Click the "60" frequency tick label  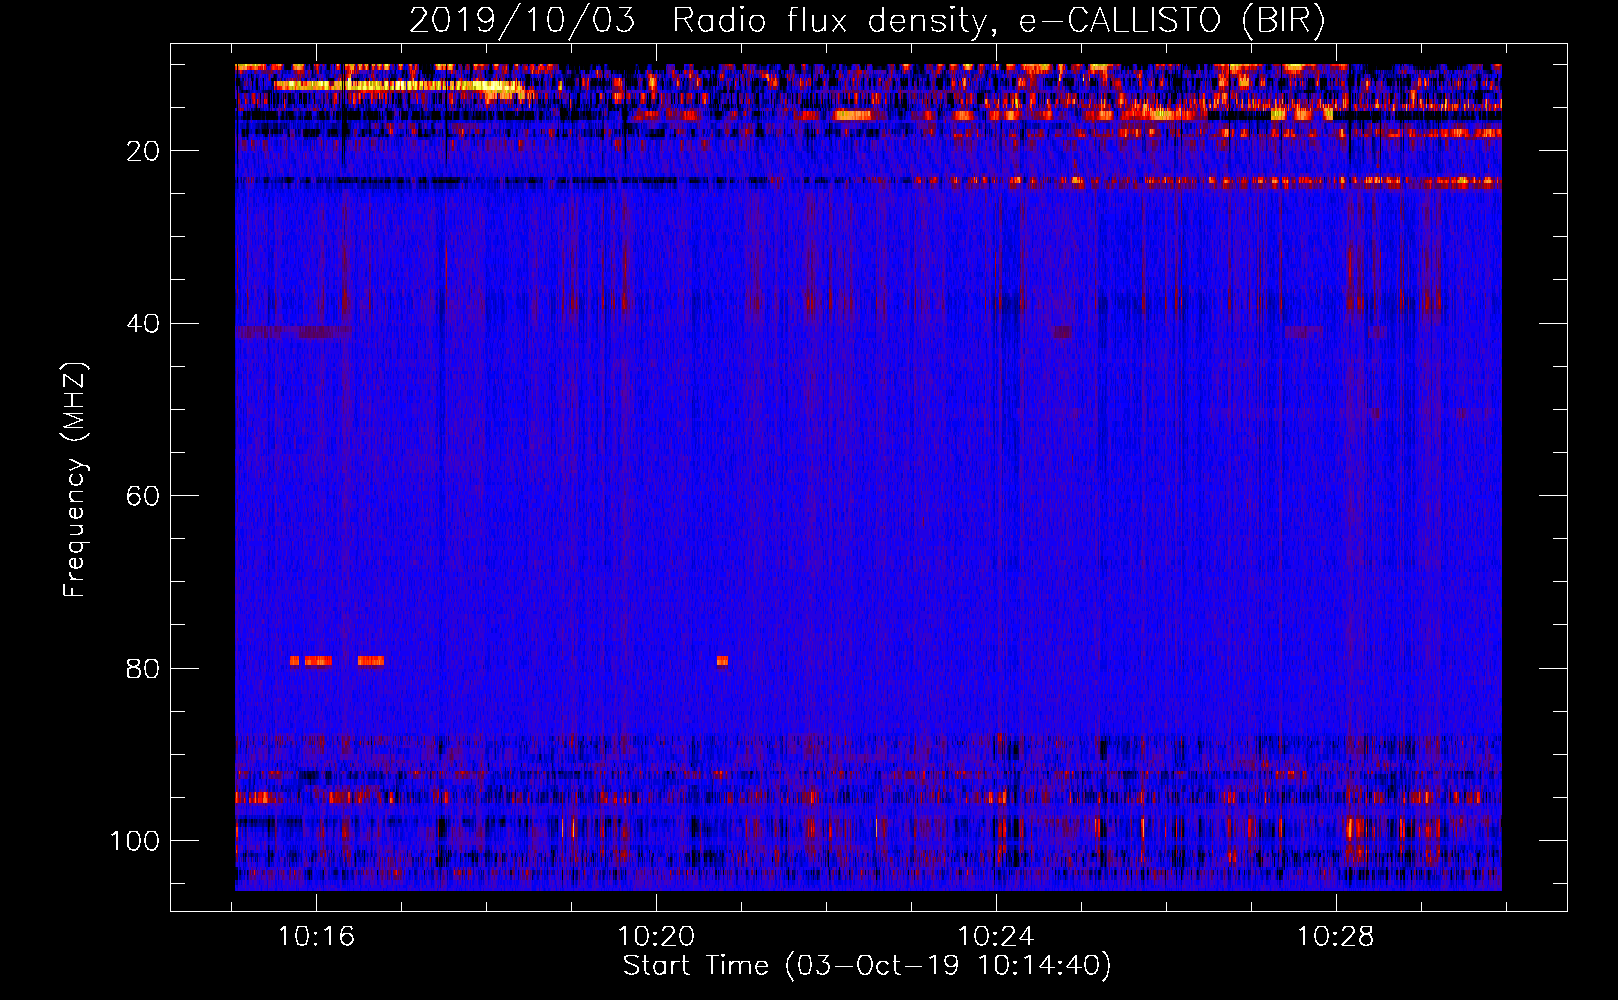[x=144, y=496]
